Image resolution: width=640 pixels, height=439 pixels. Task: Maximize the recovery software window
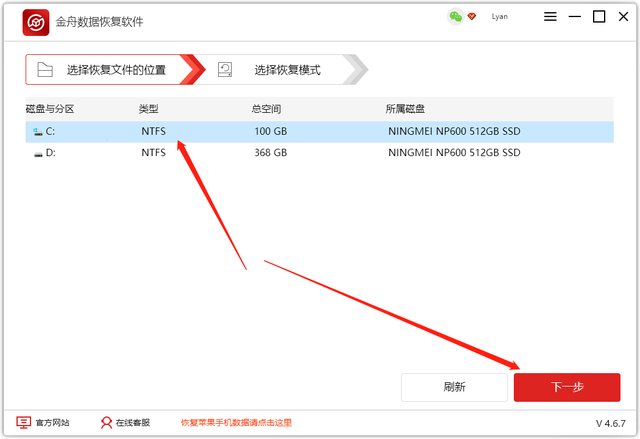[599, 17]
